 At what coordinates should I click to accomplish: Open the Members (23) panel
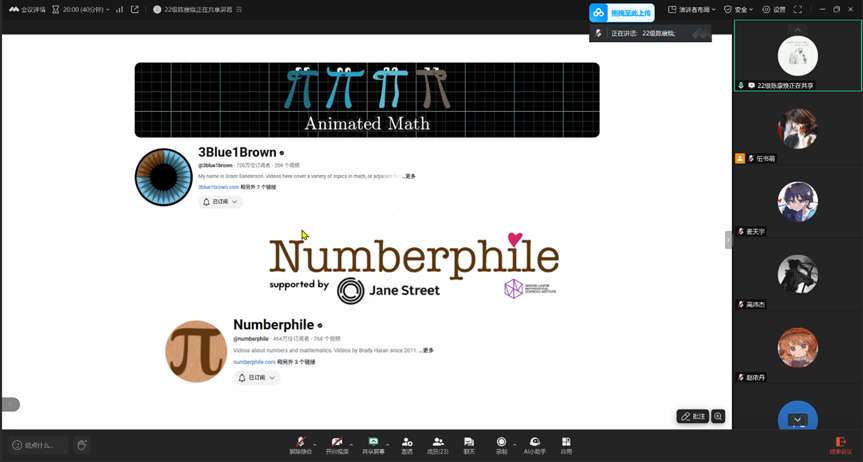[438, 444]
